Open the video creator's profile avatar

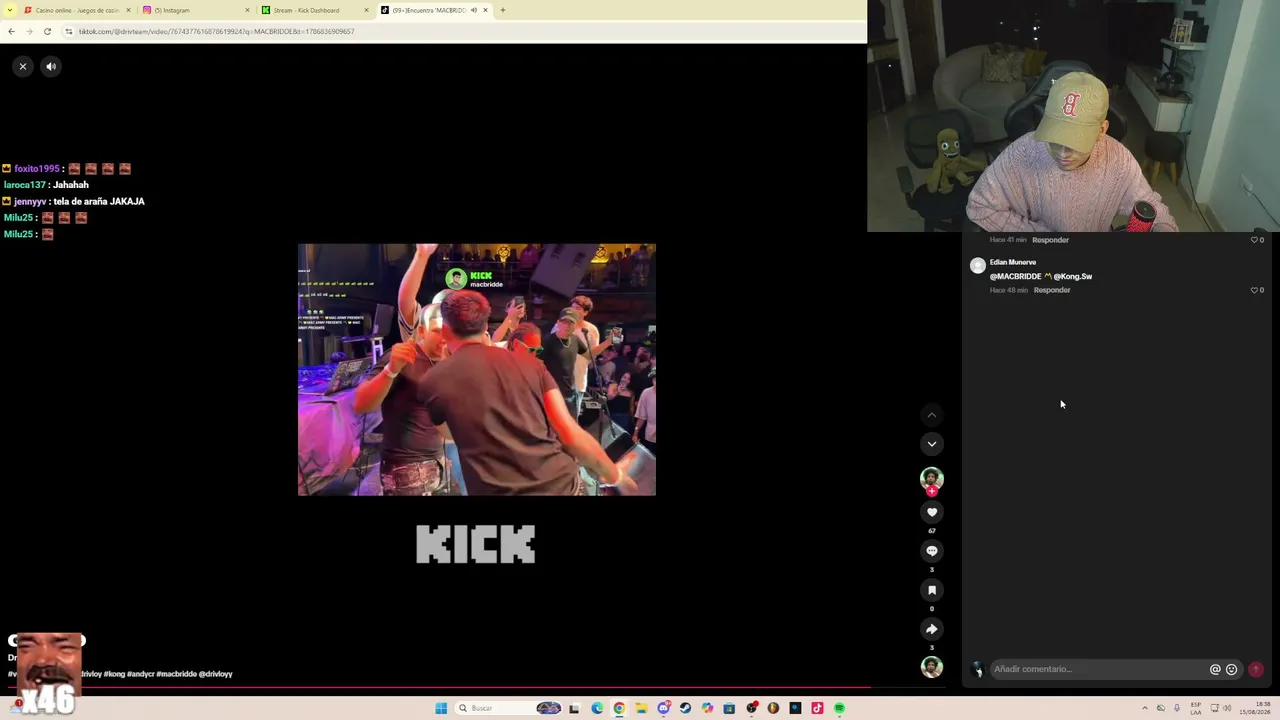932,478
